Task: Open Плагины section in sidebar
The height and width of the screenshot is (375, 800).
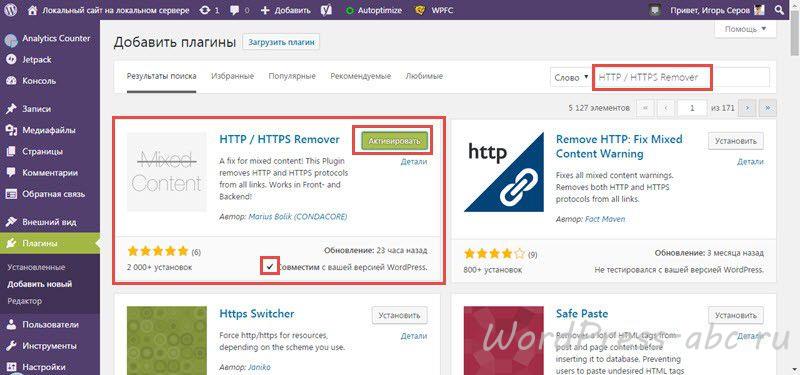Action: 50,244
